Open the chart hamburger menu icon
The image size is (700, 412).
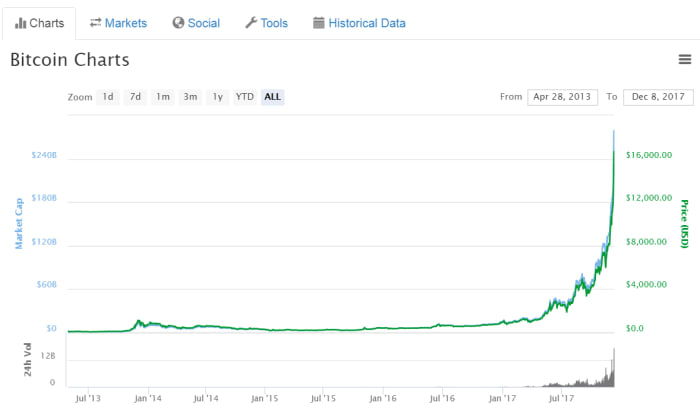pos(685,59)
